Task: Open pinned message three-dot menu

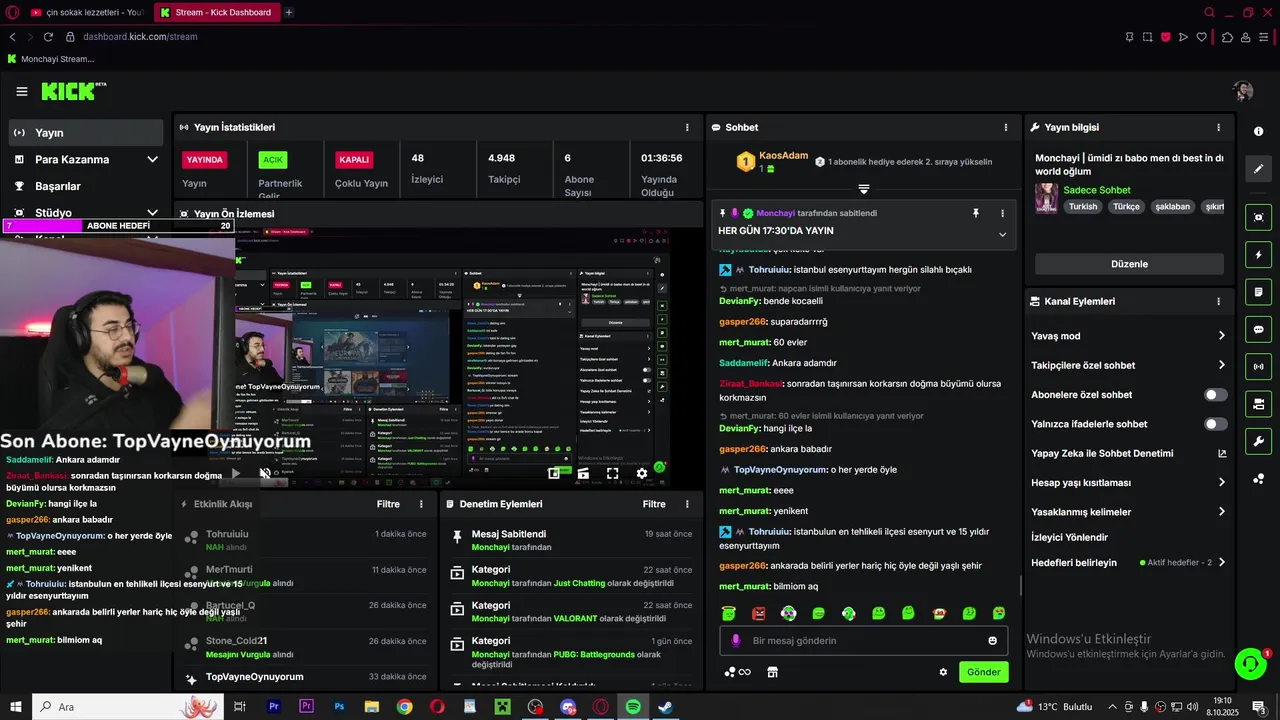Action: (1002, 213)
